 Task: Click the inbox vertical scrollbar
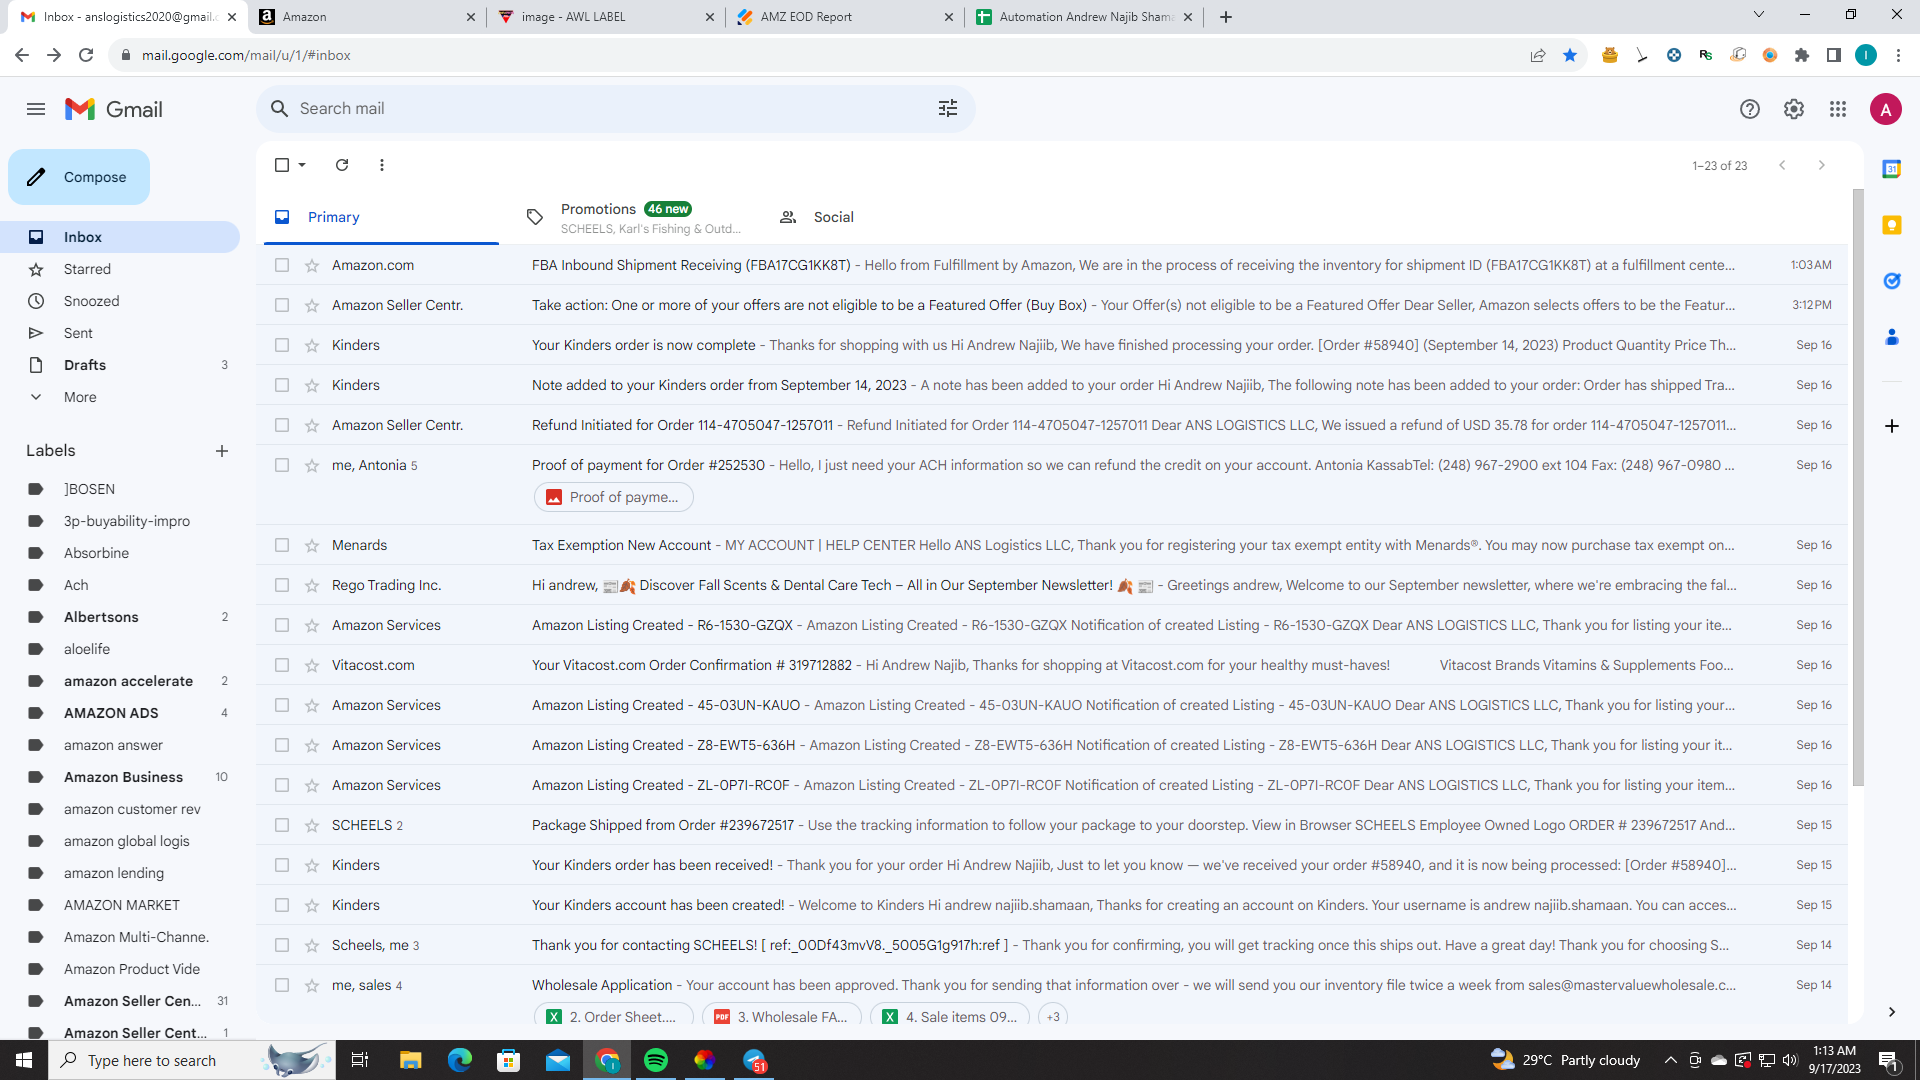[1858, 487]
